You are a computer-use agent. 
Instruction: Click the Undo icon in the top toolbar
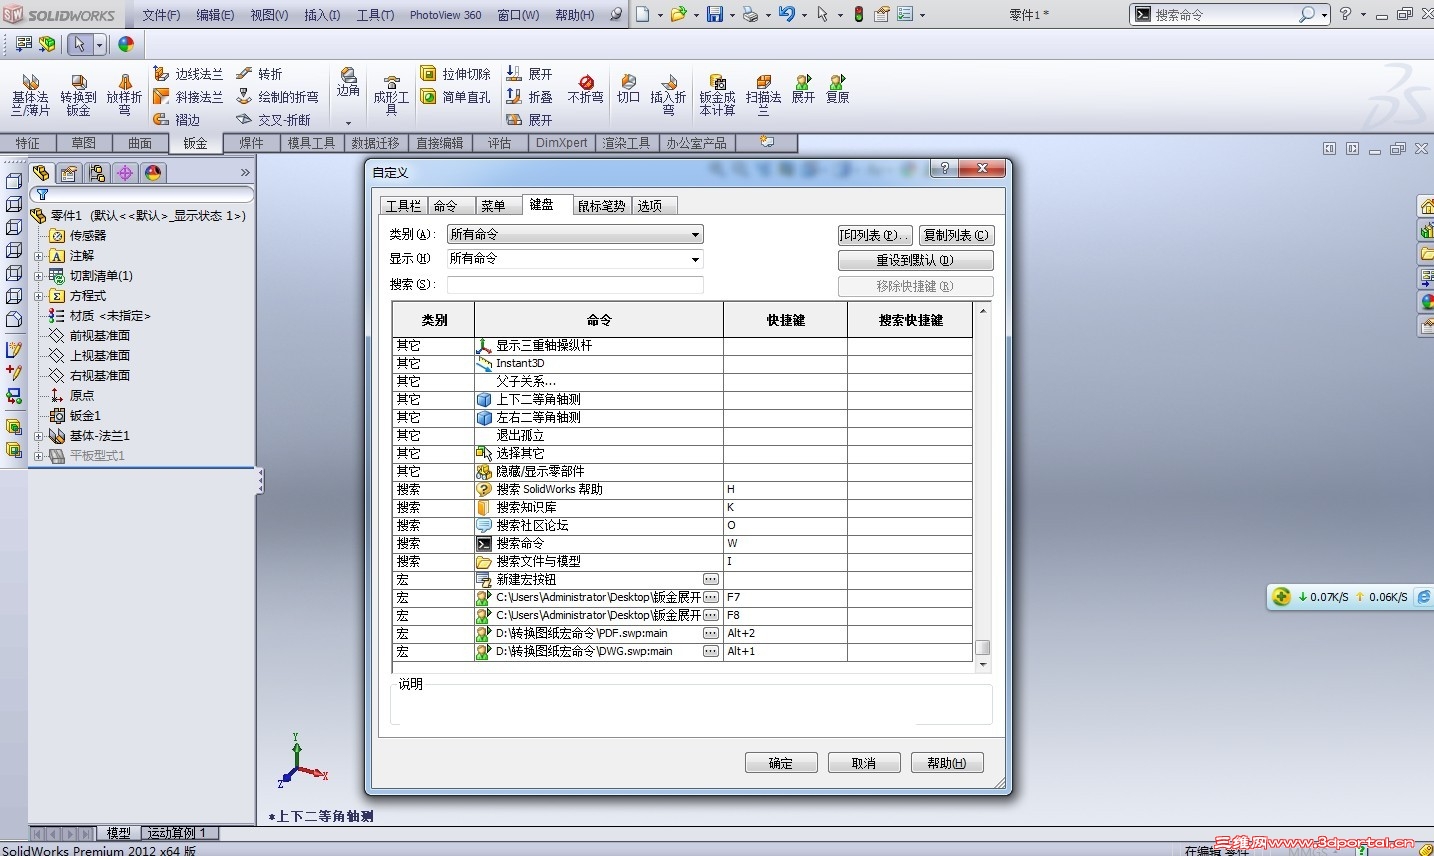point(787,15)
